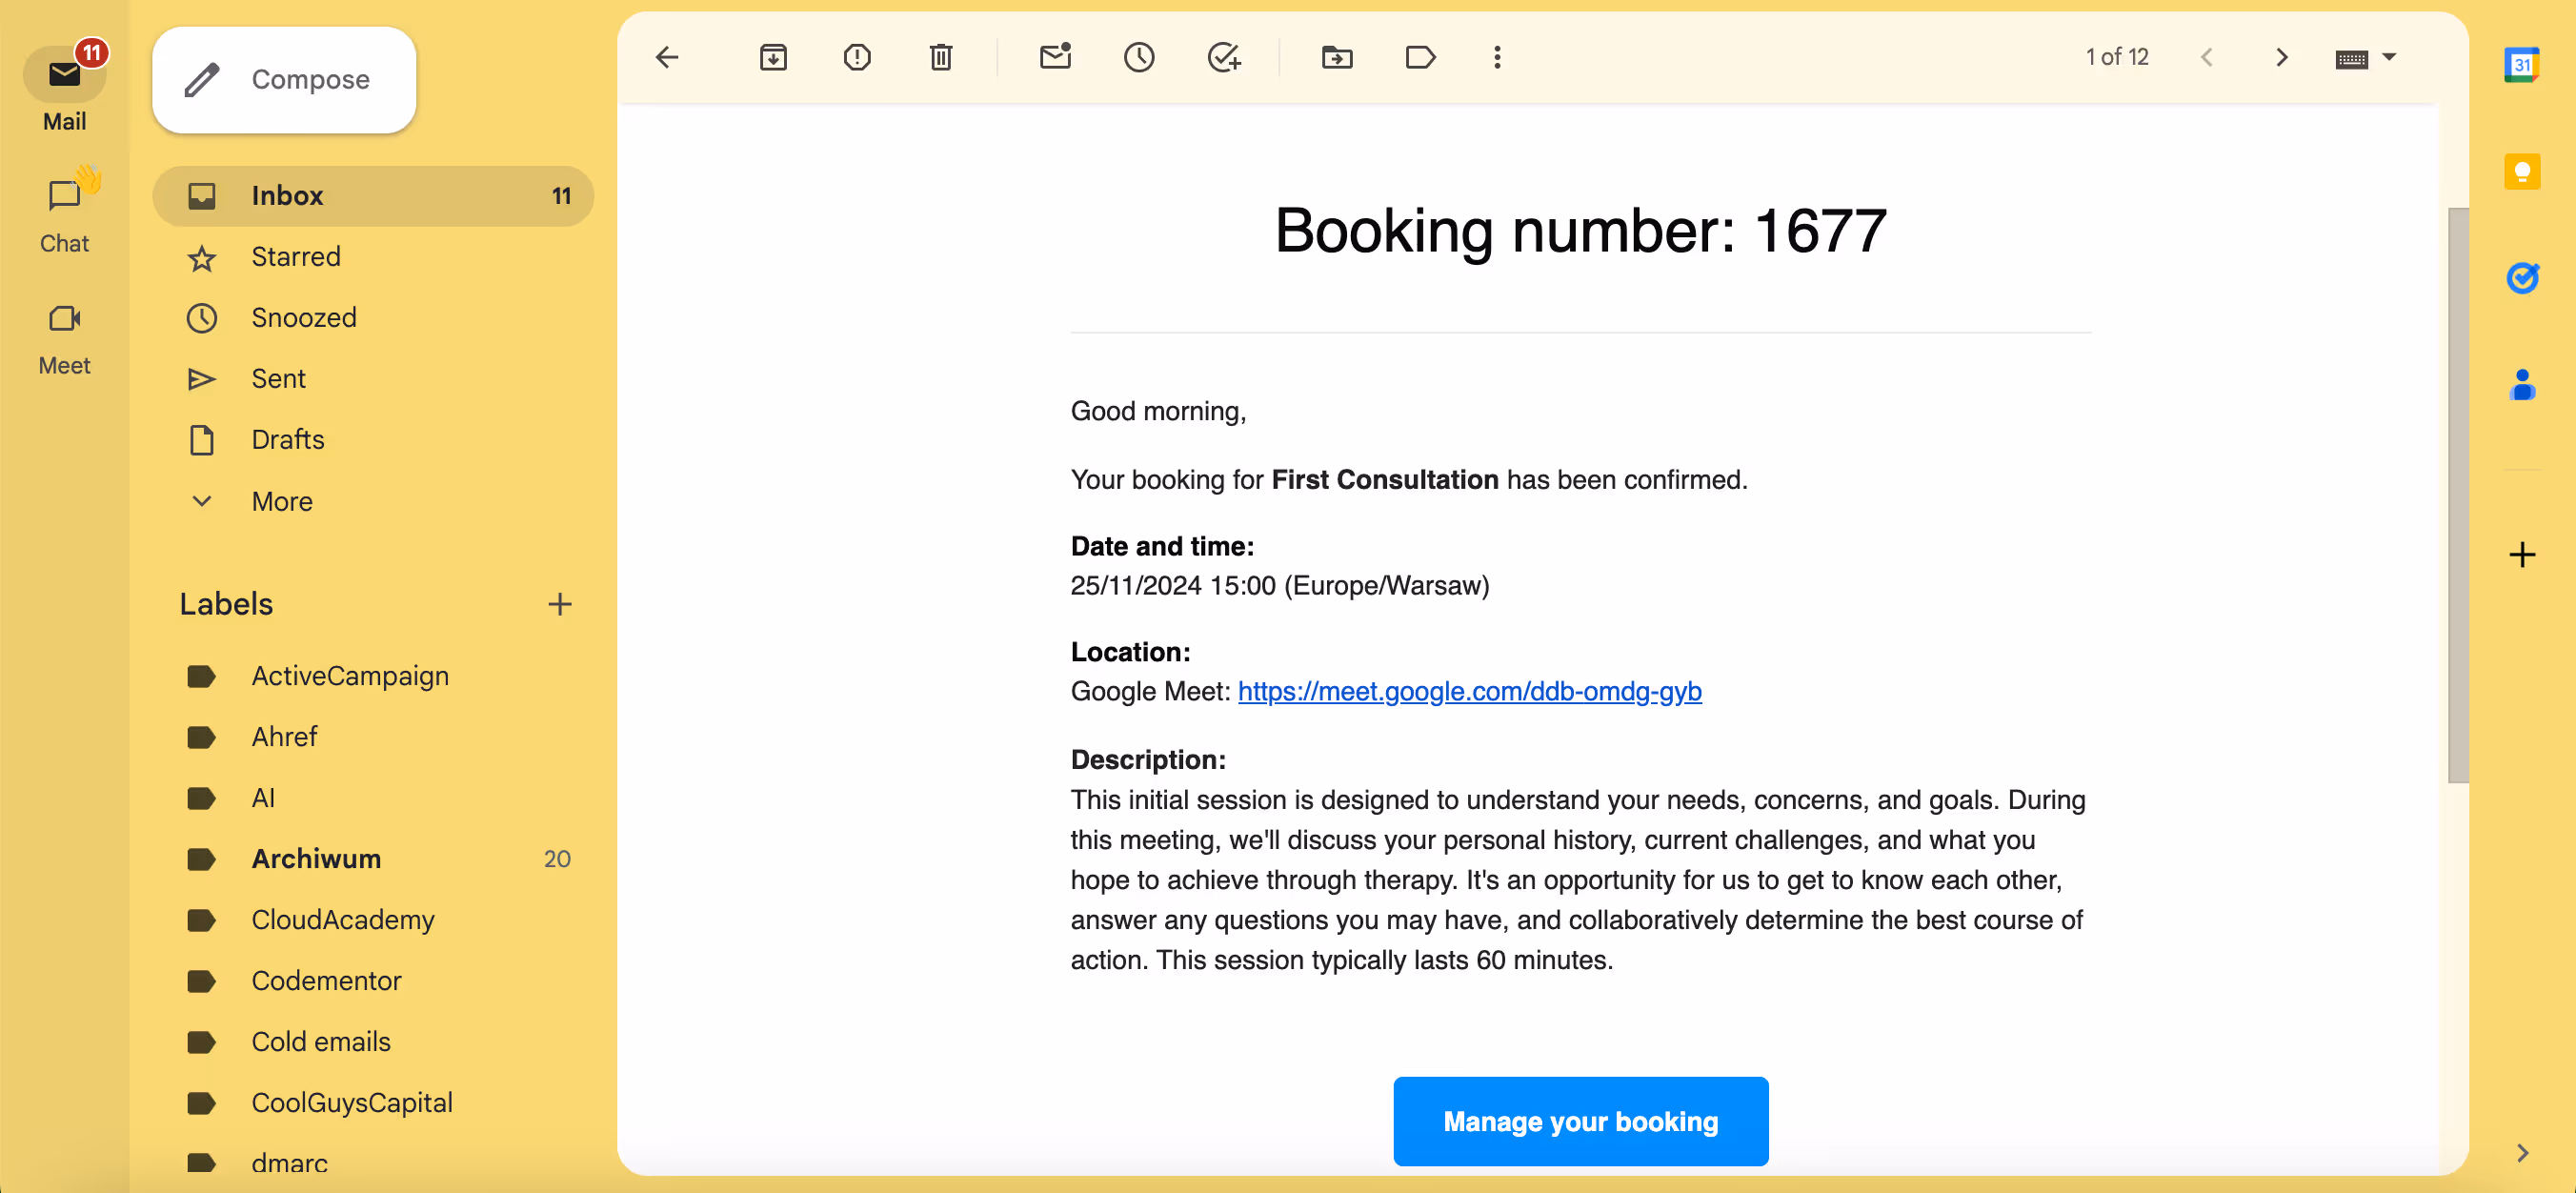The height and width of the screenshot is (1193, 2576).
Task: Move the email to a folder
Action: coord(1337,57)
